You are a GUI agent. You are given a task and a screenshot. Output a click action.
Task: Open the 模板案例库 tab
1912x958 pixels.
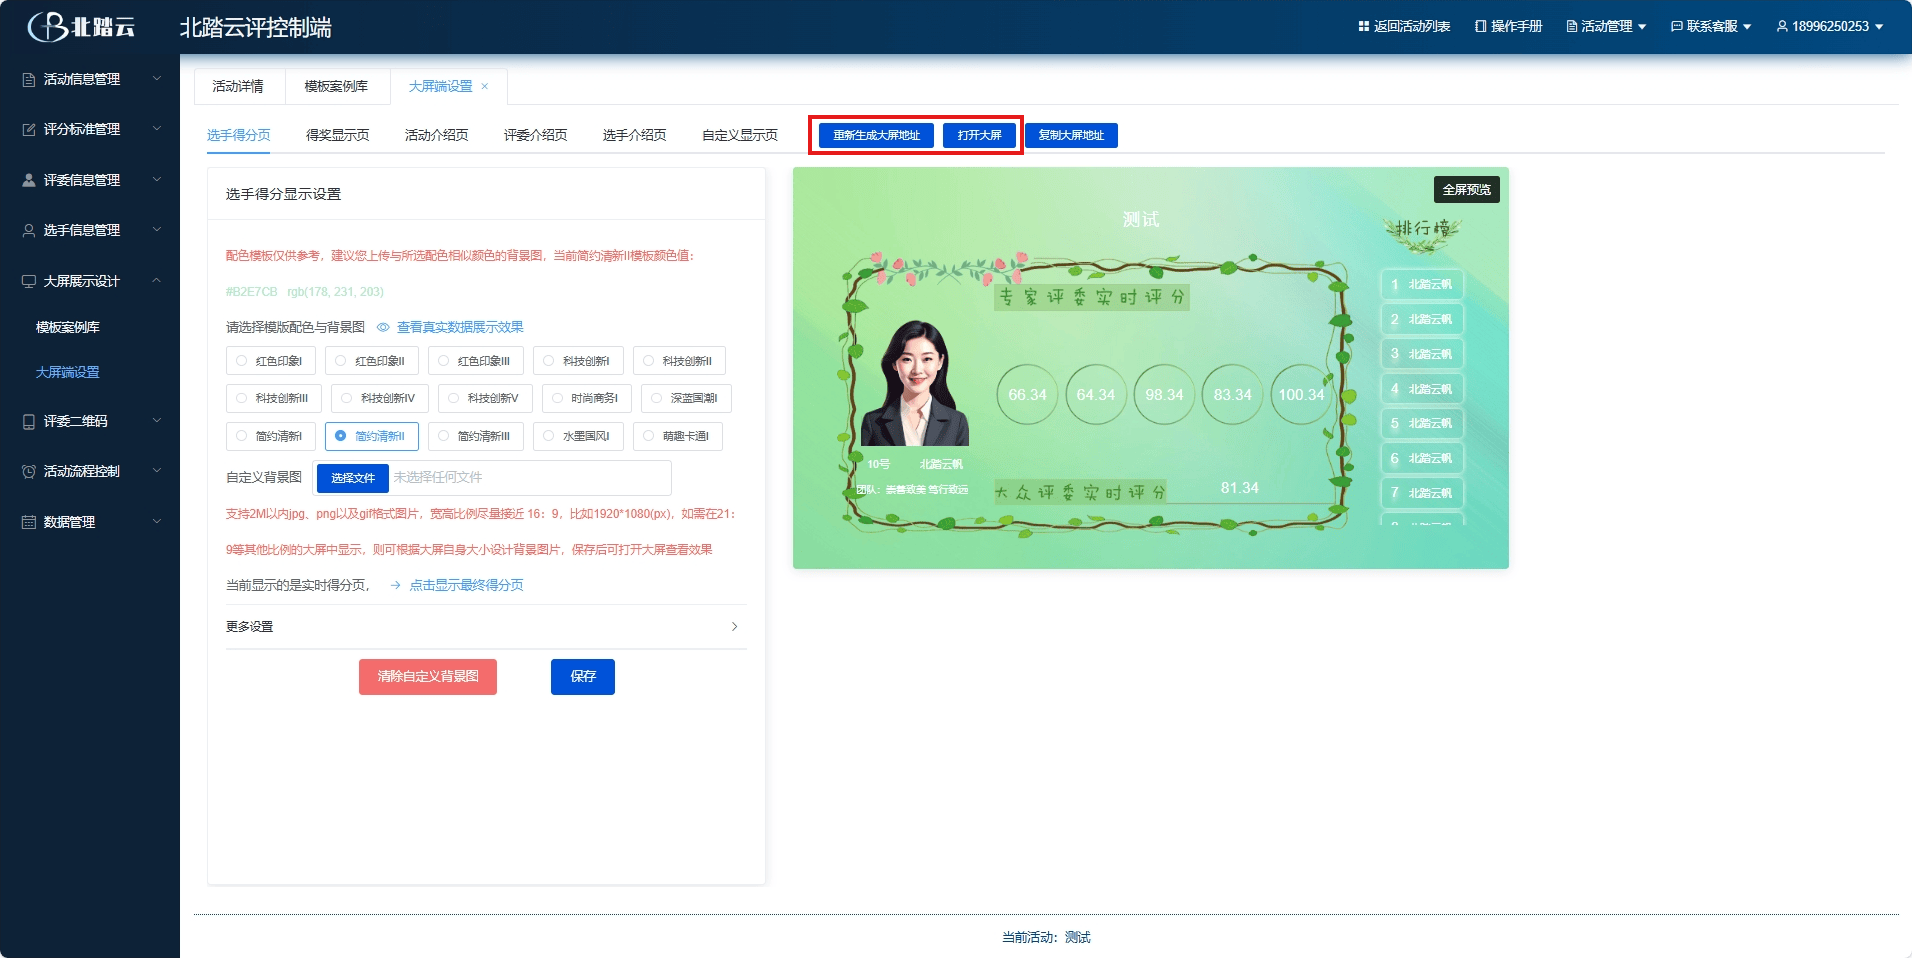(x=336, y=87)
